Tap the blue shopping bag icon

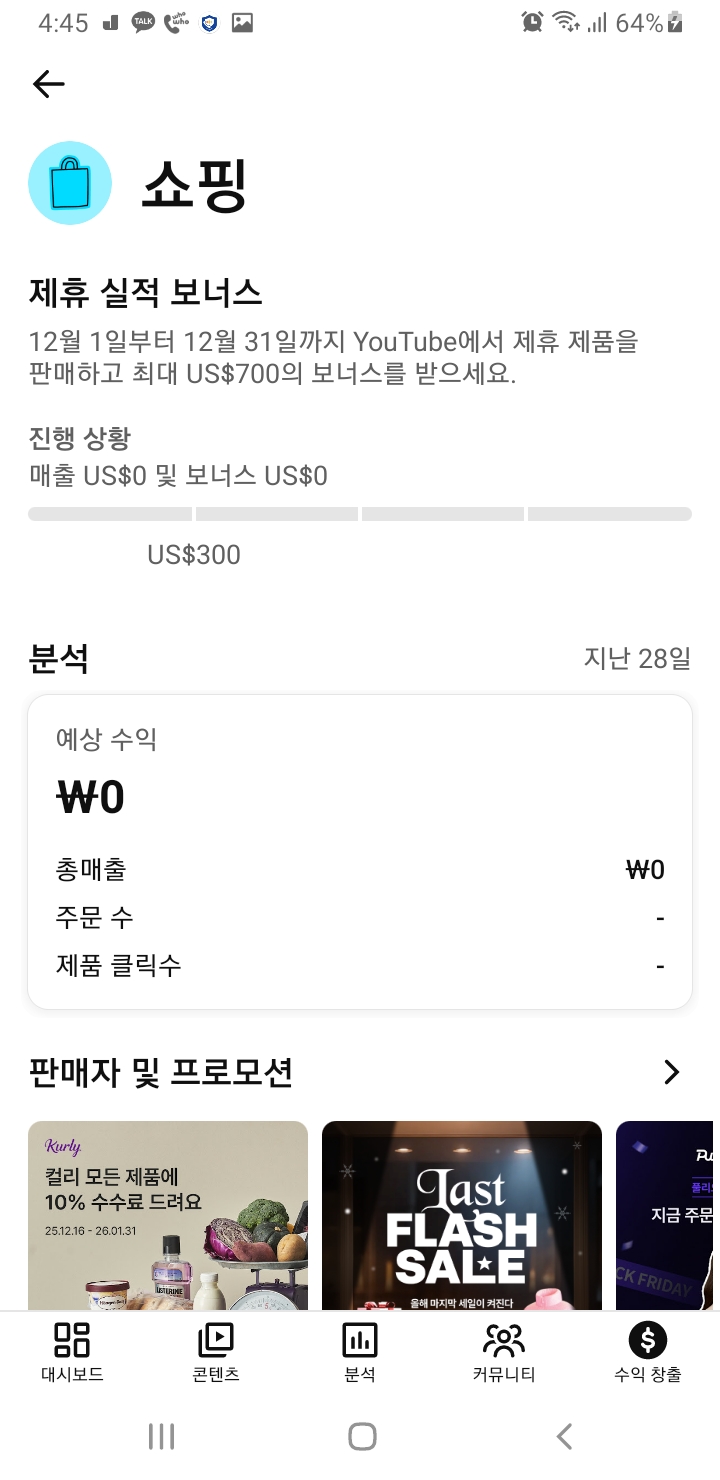click(x=70, y=183)
